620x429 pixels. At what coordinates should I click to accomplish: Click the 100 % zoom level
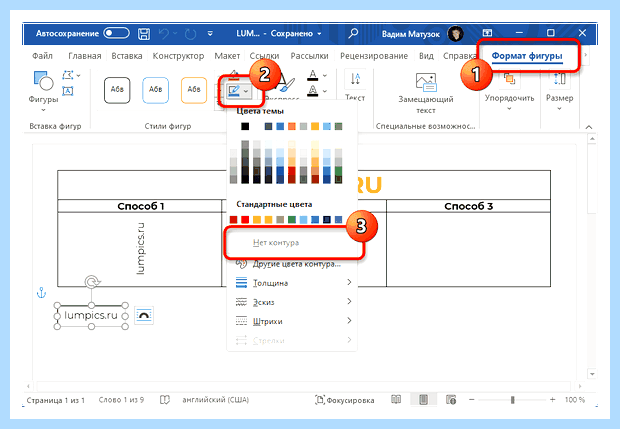point(575,400)
